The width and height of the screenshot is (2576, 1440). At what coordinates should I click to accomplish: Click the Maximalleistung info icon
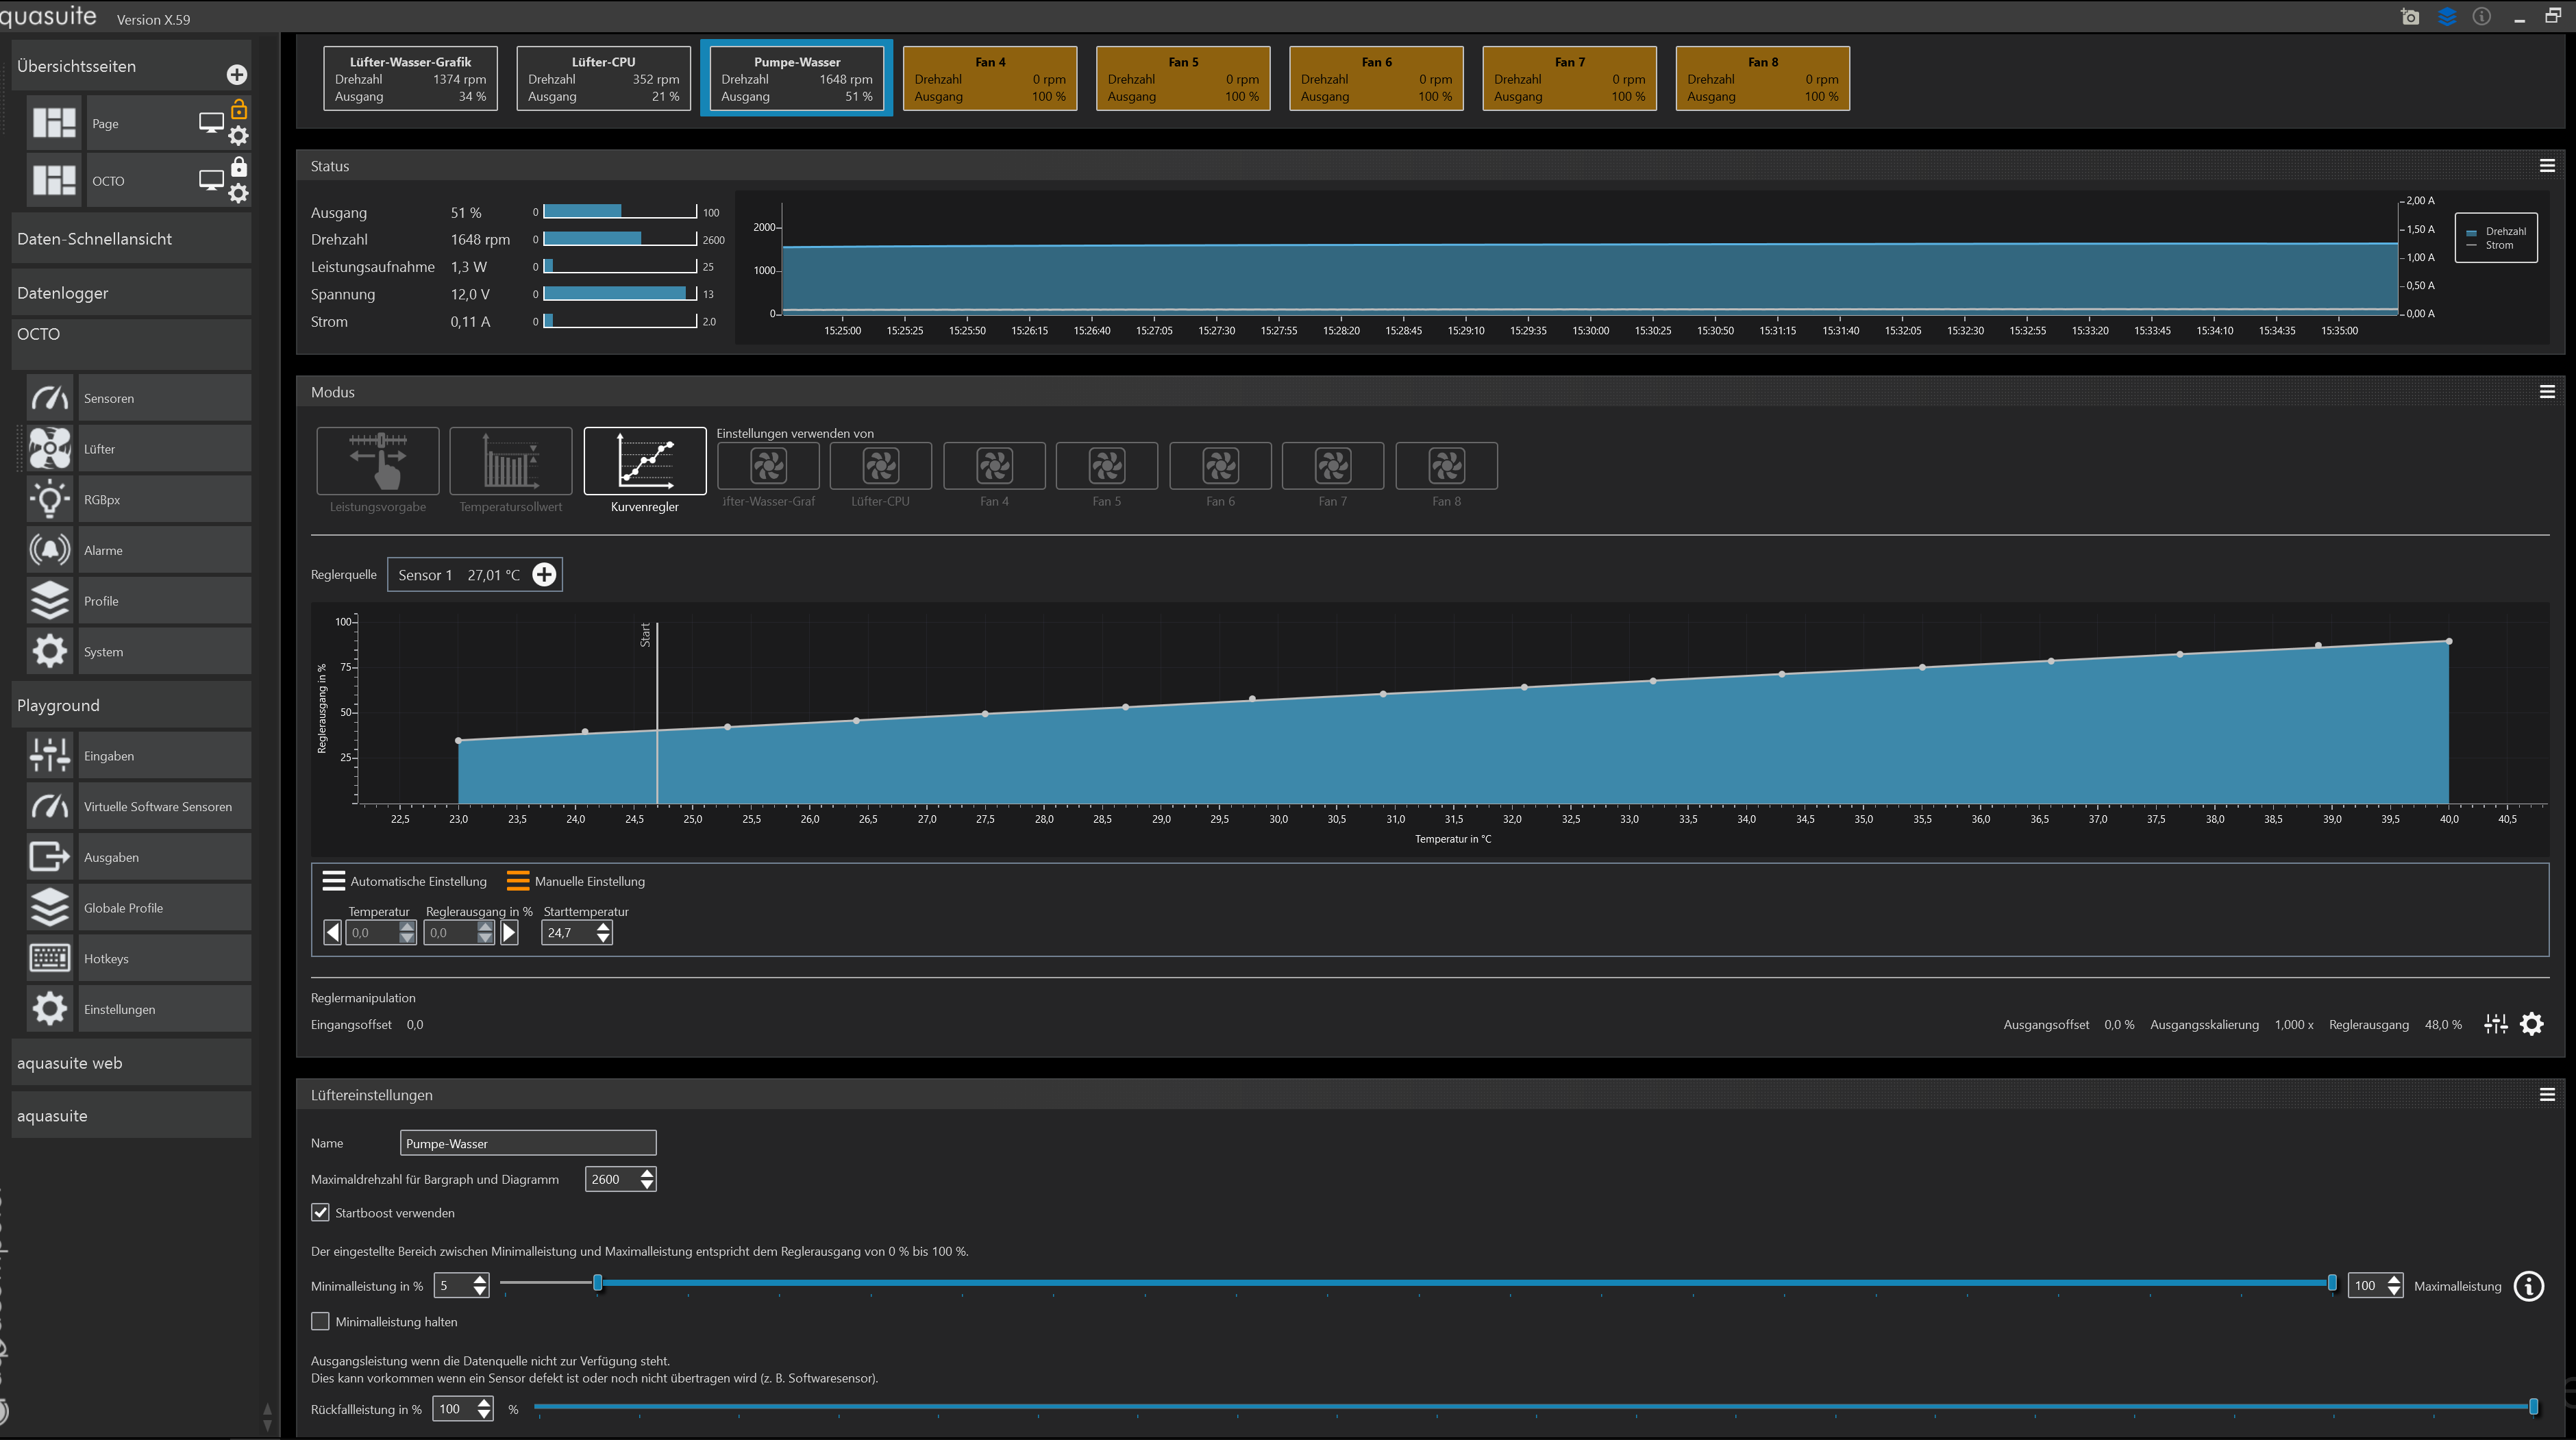(x=2529, y=1286)
